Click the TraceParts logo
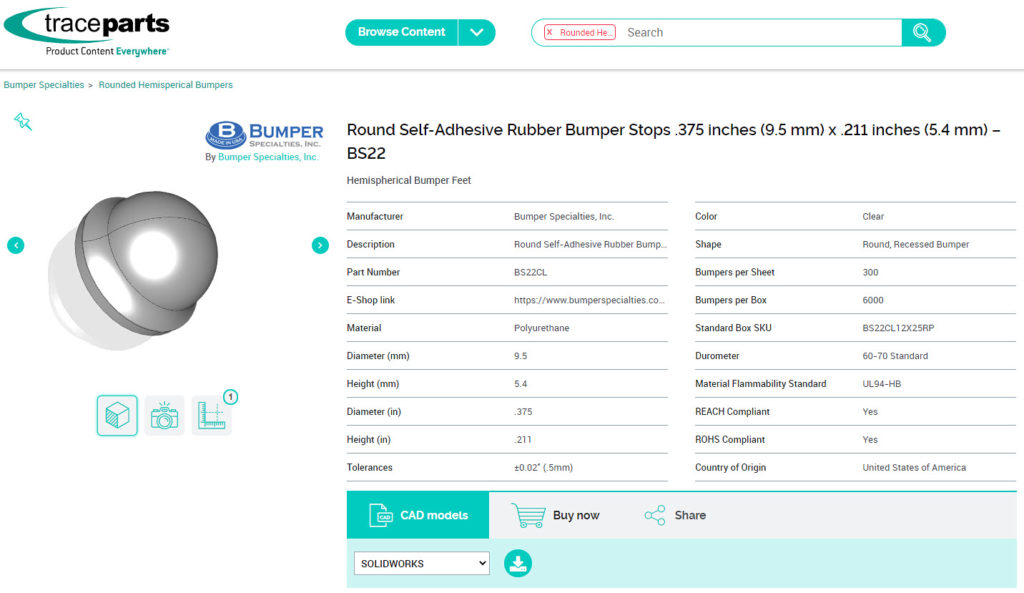This screenshot has height=593, width=1024. point(87,32)
